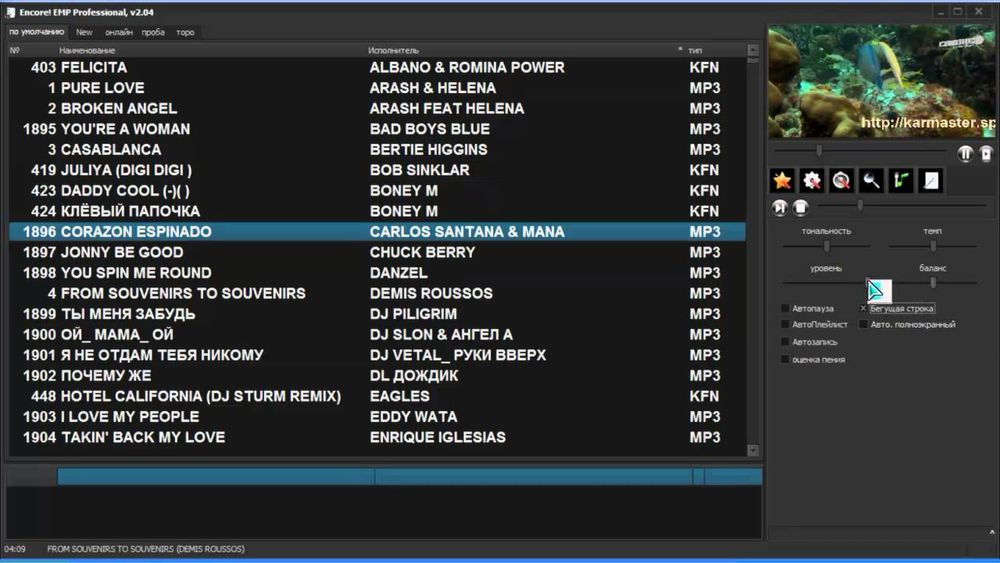Click the тональность slider handle

827,246
